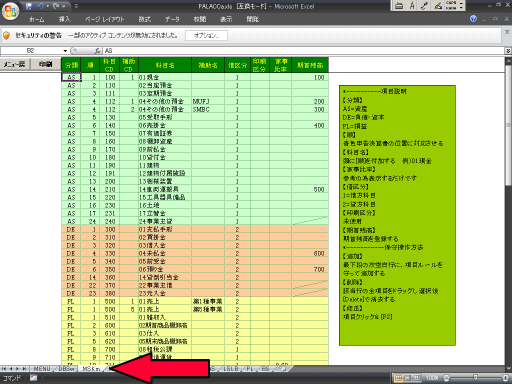Click the オプション security options button
The width and height of the screenshot is (512, 384).
click(x=206, y=35)
